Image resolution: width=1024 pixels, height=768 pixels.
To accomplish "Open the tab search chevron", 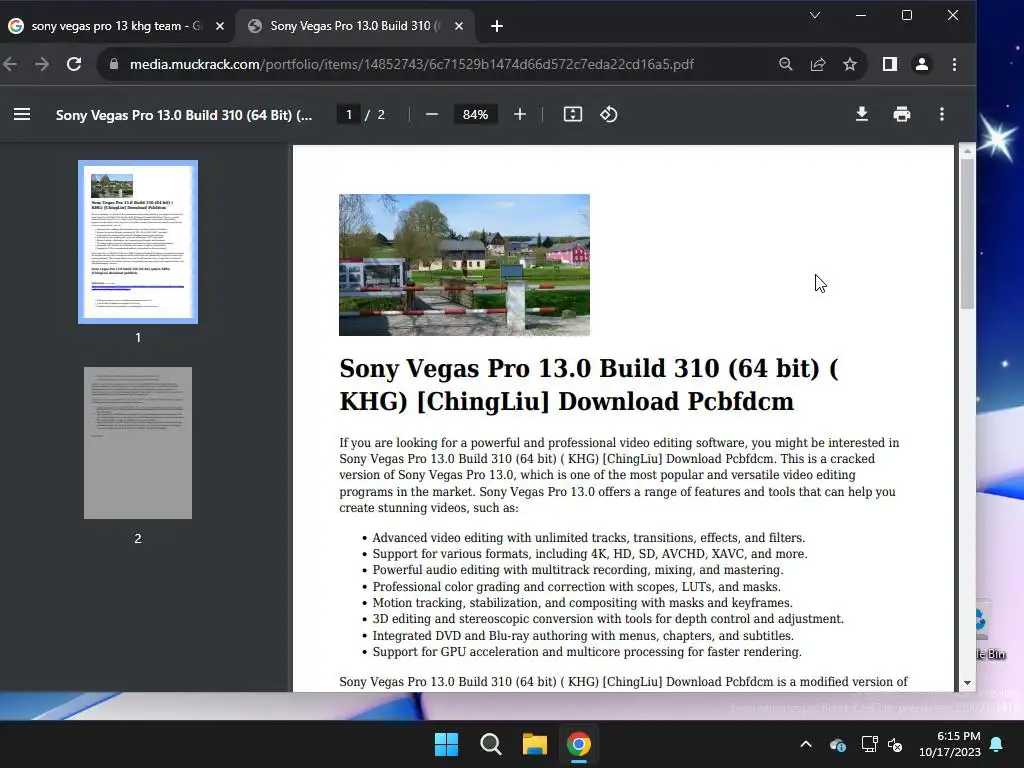I will tap(815, 15).
